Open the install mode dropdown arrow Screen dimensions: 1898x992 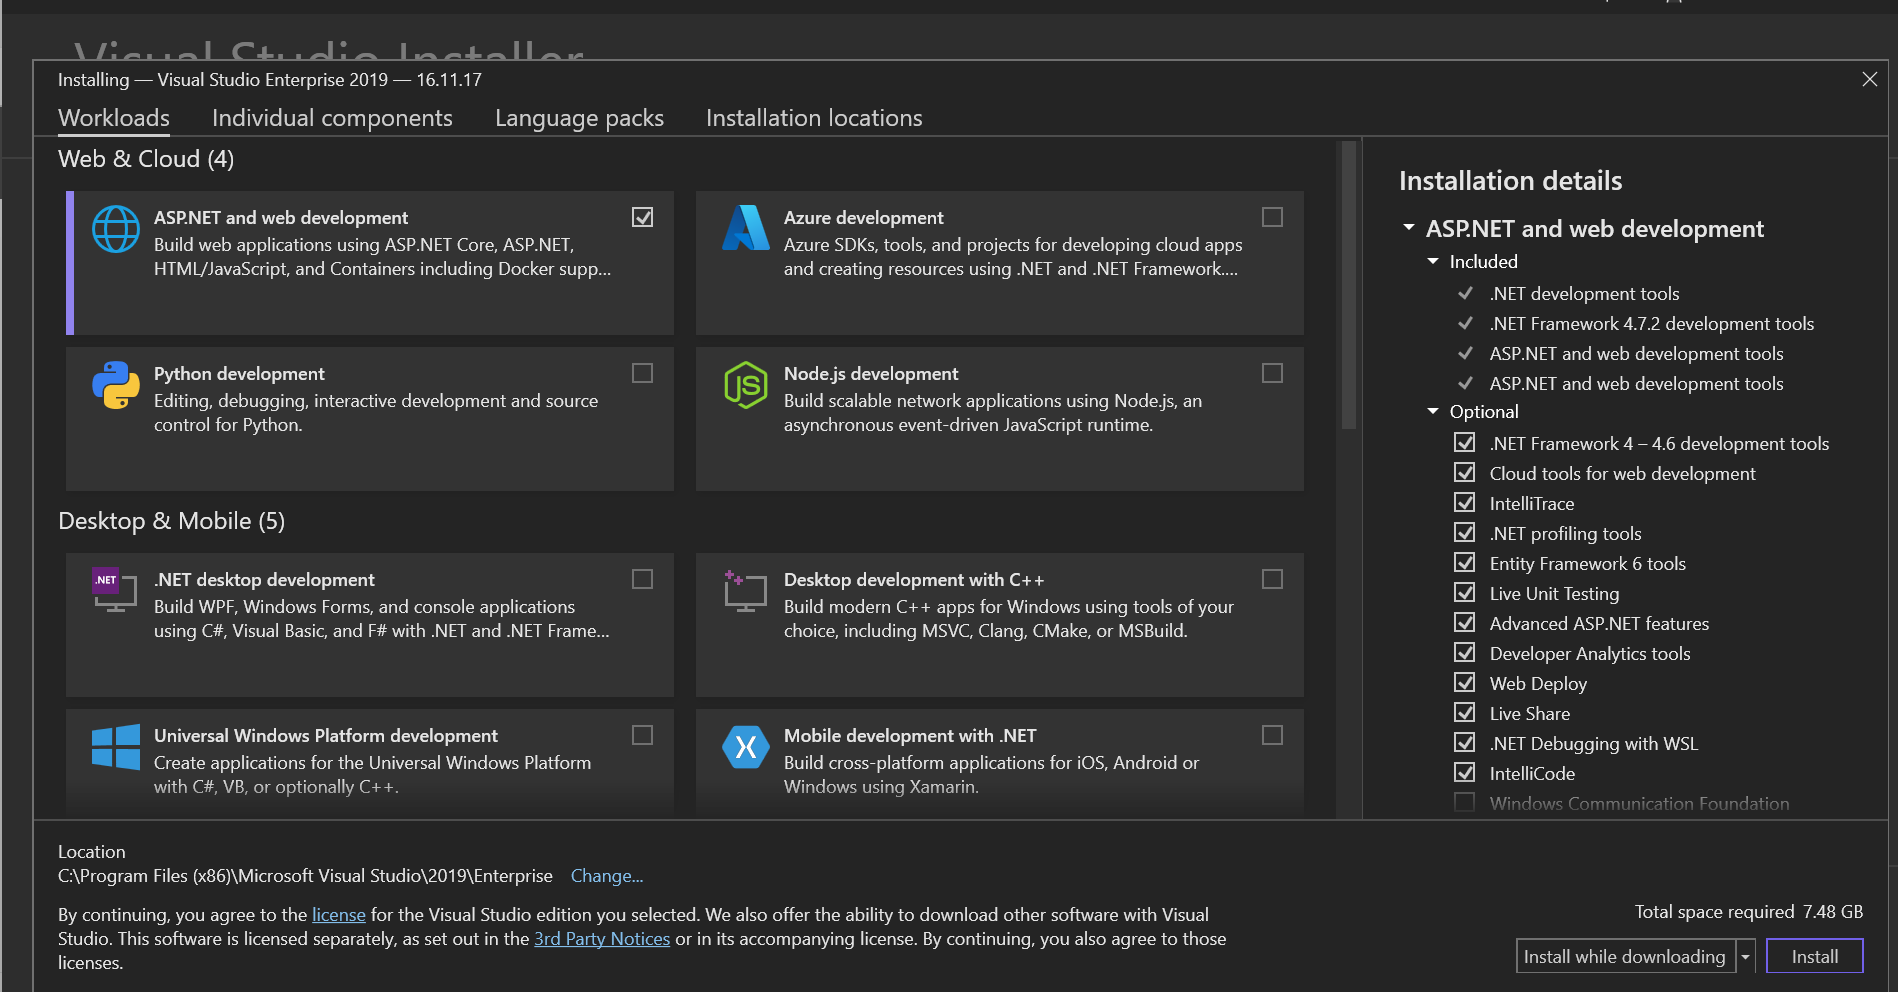tap(1746, 956)
